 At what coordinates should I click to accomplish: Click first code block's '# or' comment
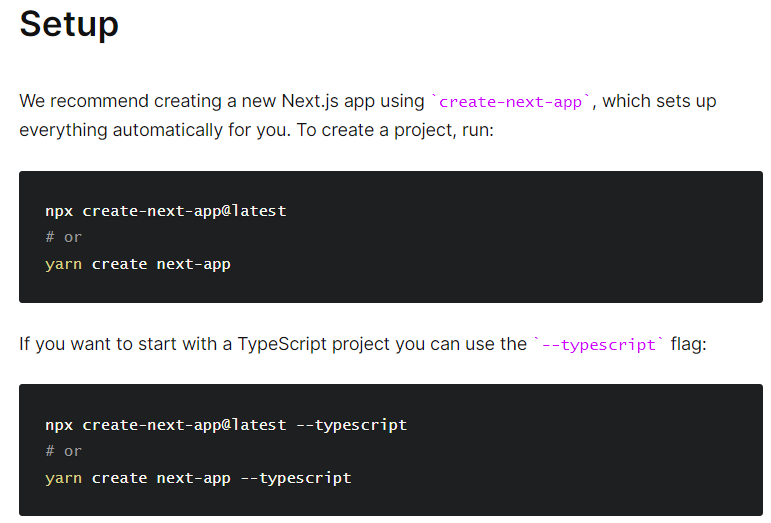point(63,237)
